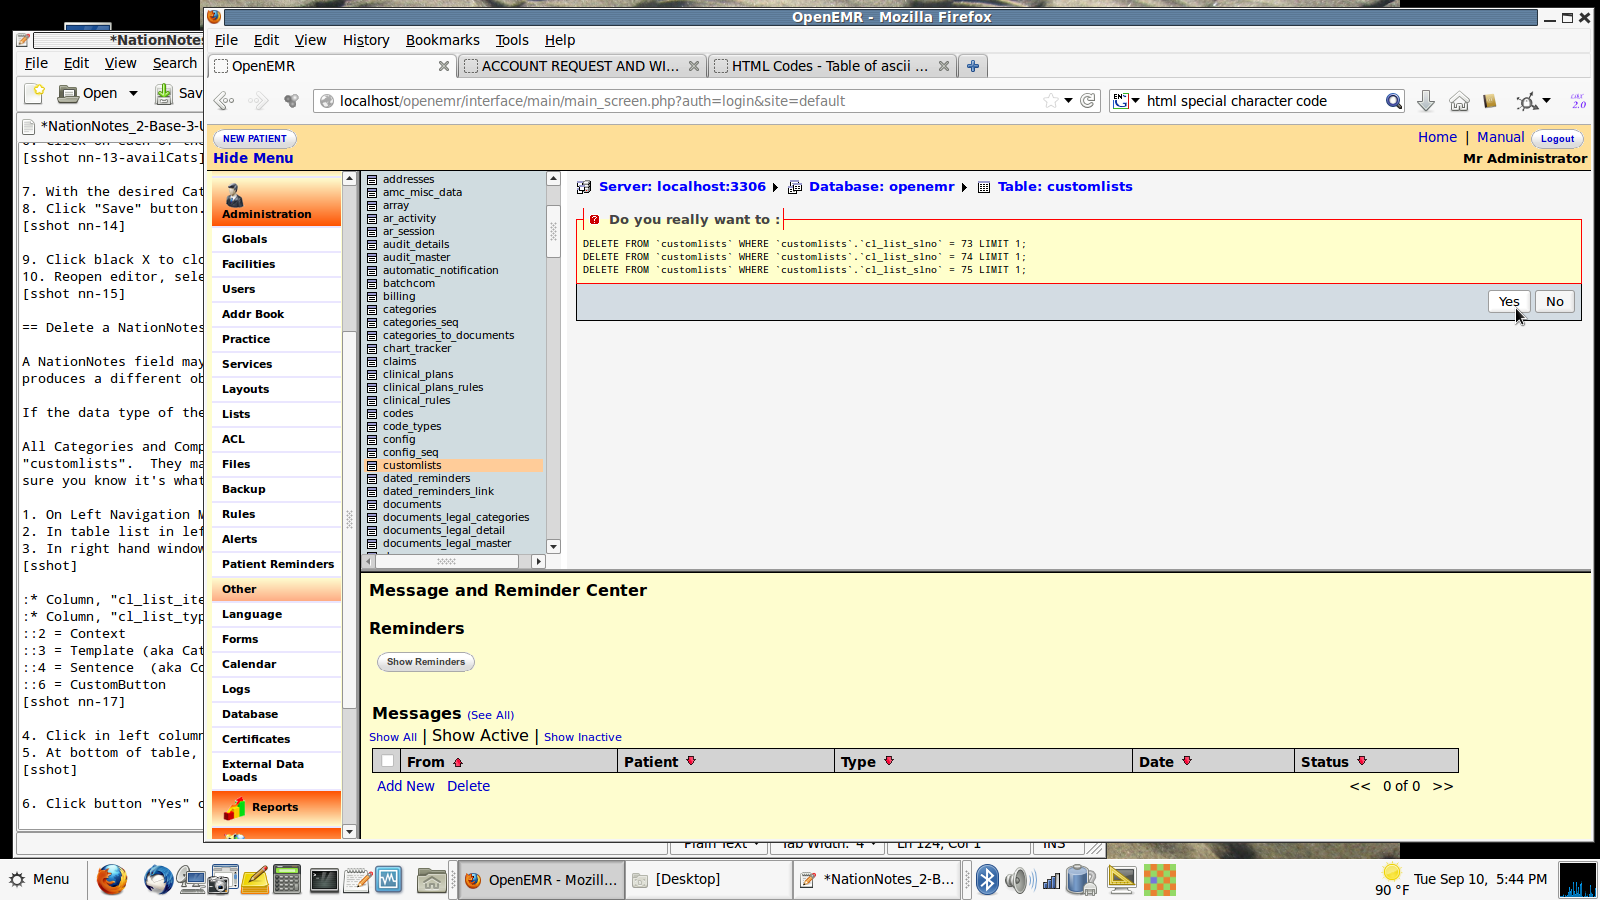1600x900 pixels.
Task: Switch to NationNotes gedit taskbar window
Action: [x=879, y=879]
